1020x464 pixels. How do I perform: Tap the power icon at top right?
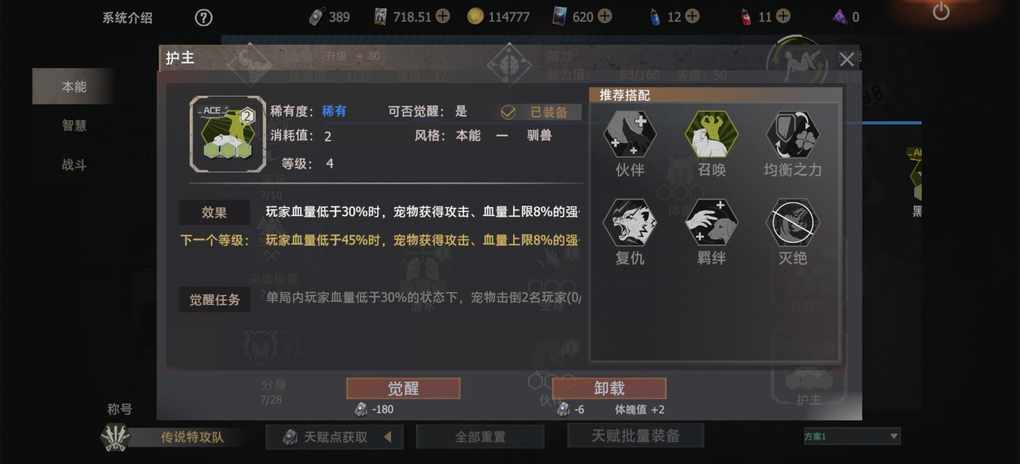pyautogui.click(x=941, y=11)
